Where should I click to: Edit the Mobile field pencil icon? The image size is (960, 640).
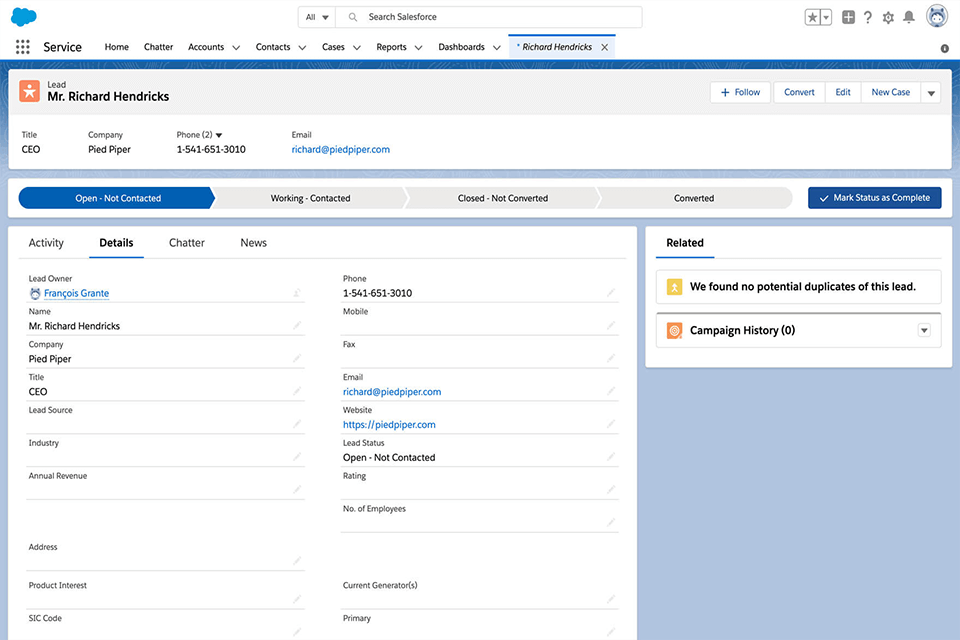611,325
